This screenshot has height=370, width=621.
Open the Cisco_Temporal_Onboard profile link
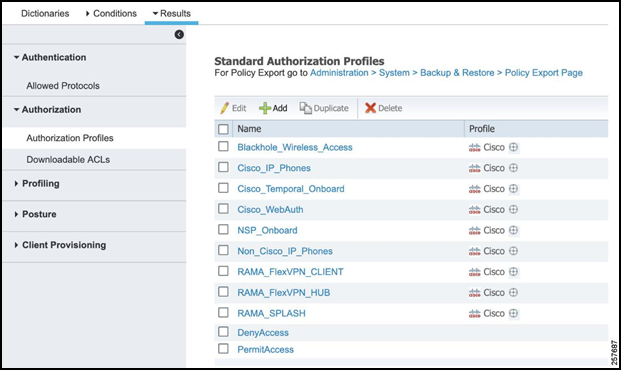(291, 189)
